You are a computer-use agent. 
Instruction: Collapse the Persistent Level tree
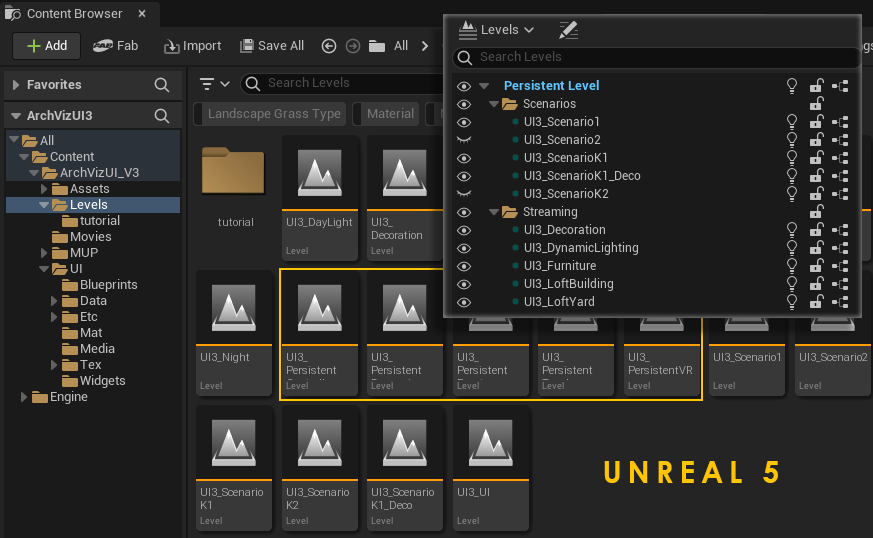484,86
